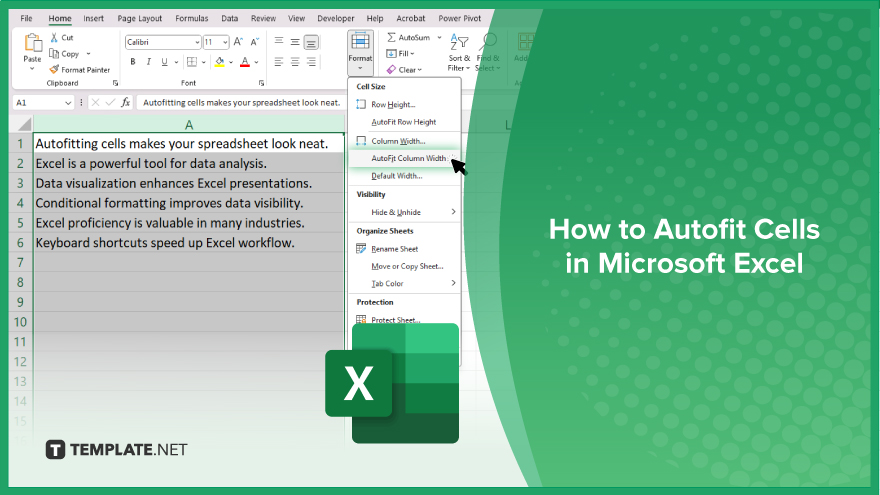The width and height of the screenshot is (880, 495).
Task: Decrease font size with smaller A icon
Action: (254, 42)
